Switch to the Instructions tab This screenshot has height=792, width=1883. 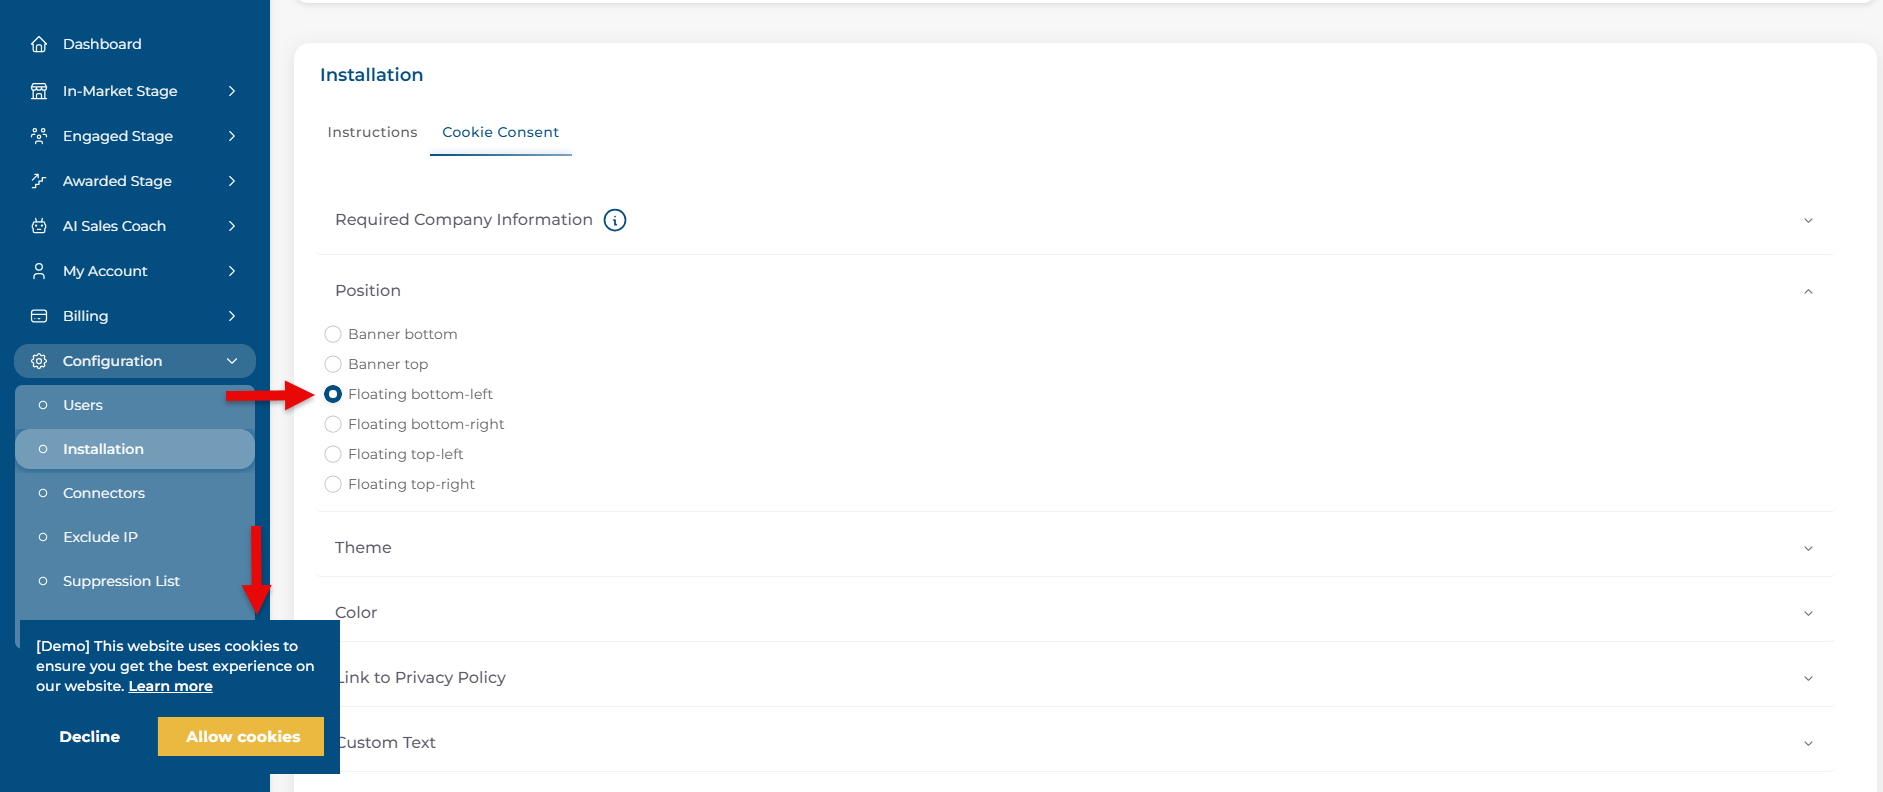click(372, 132)
